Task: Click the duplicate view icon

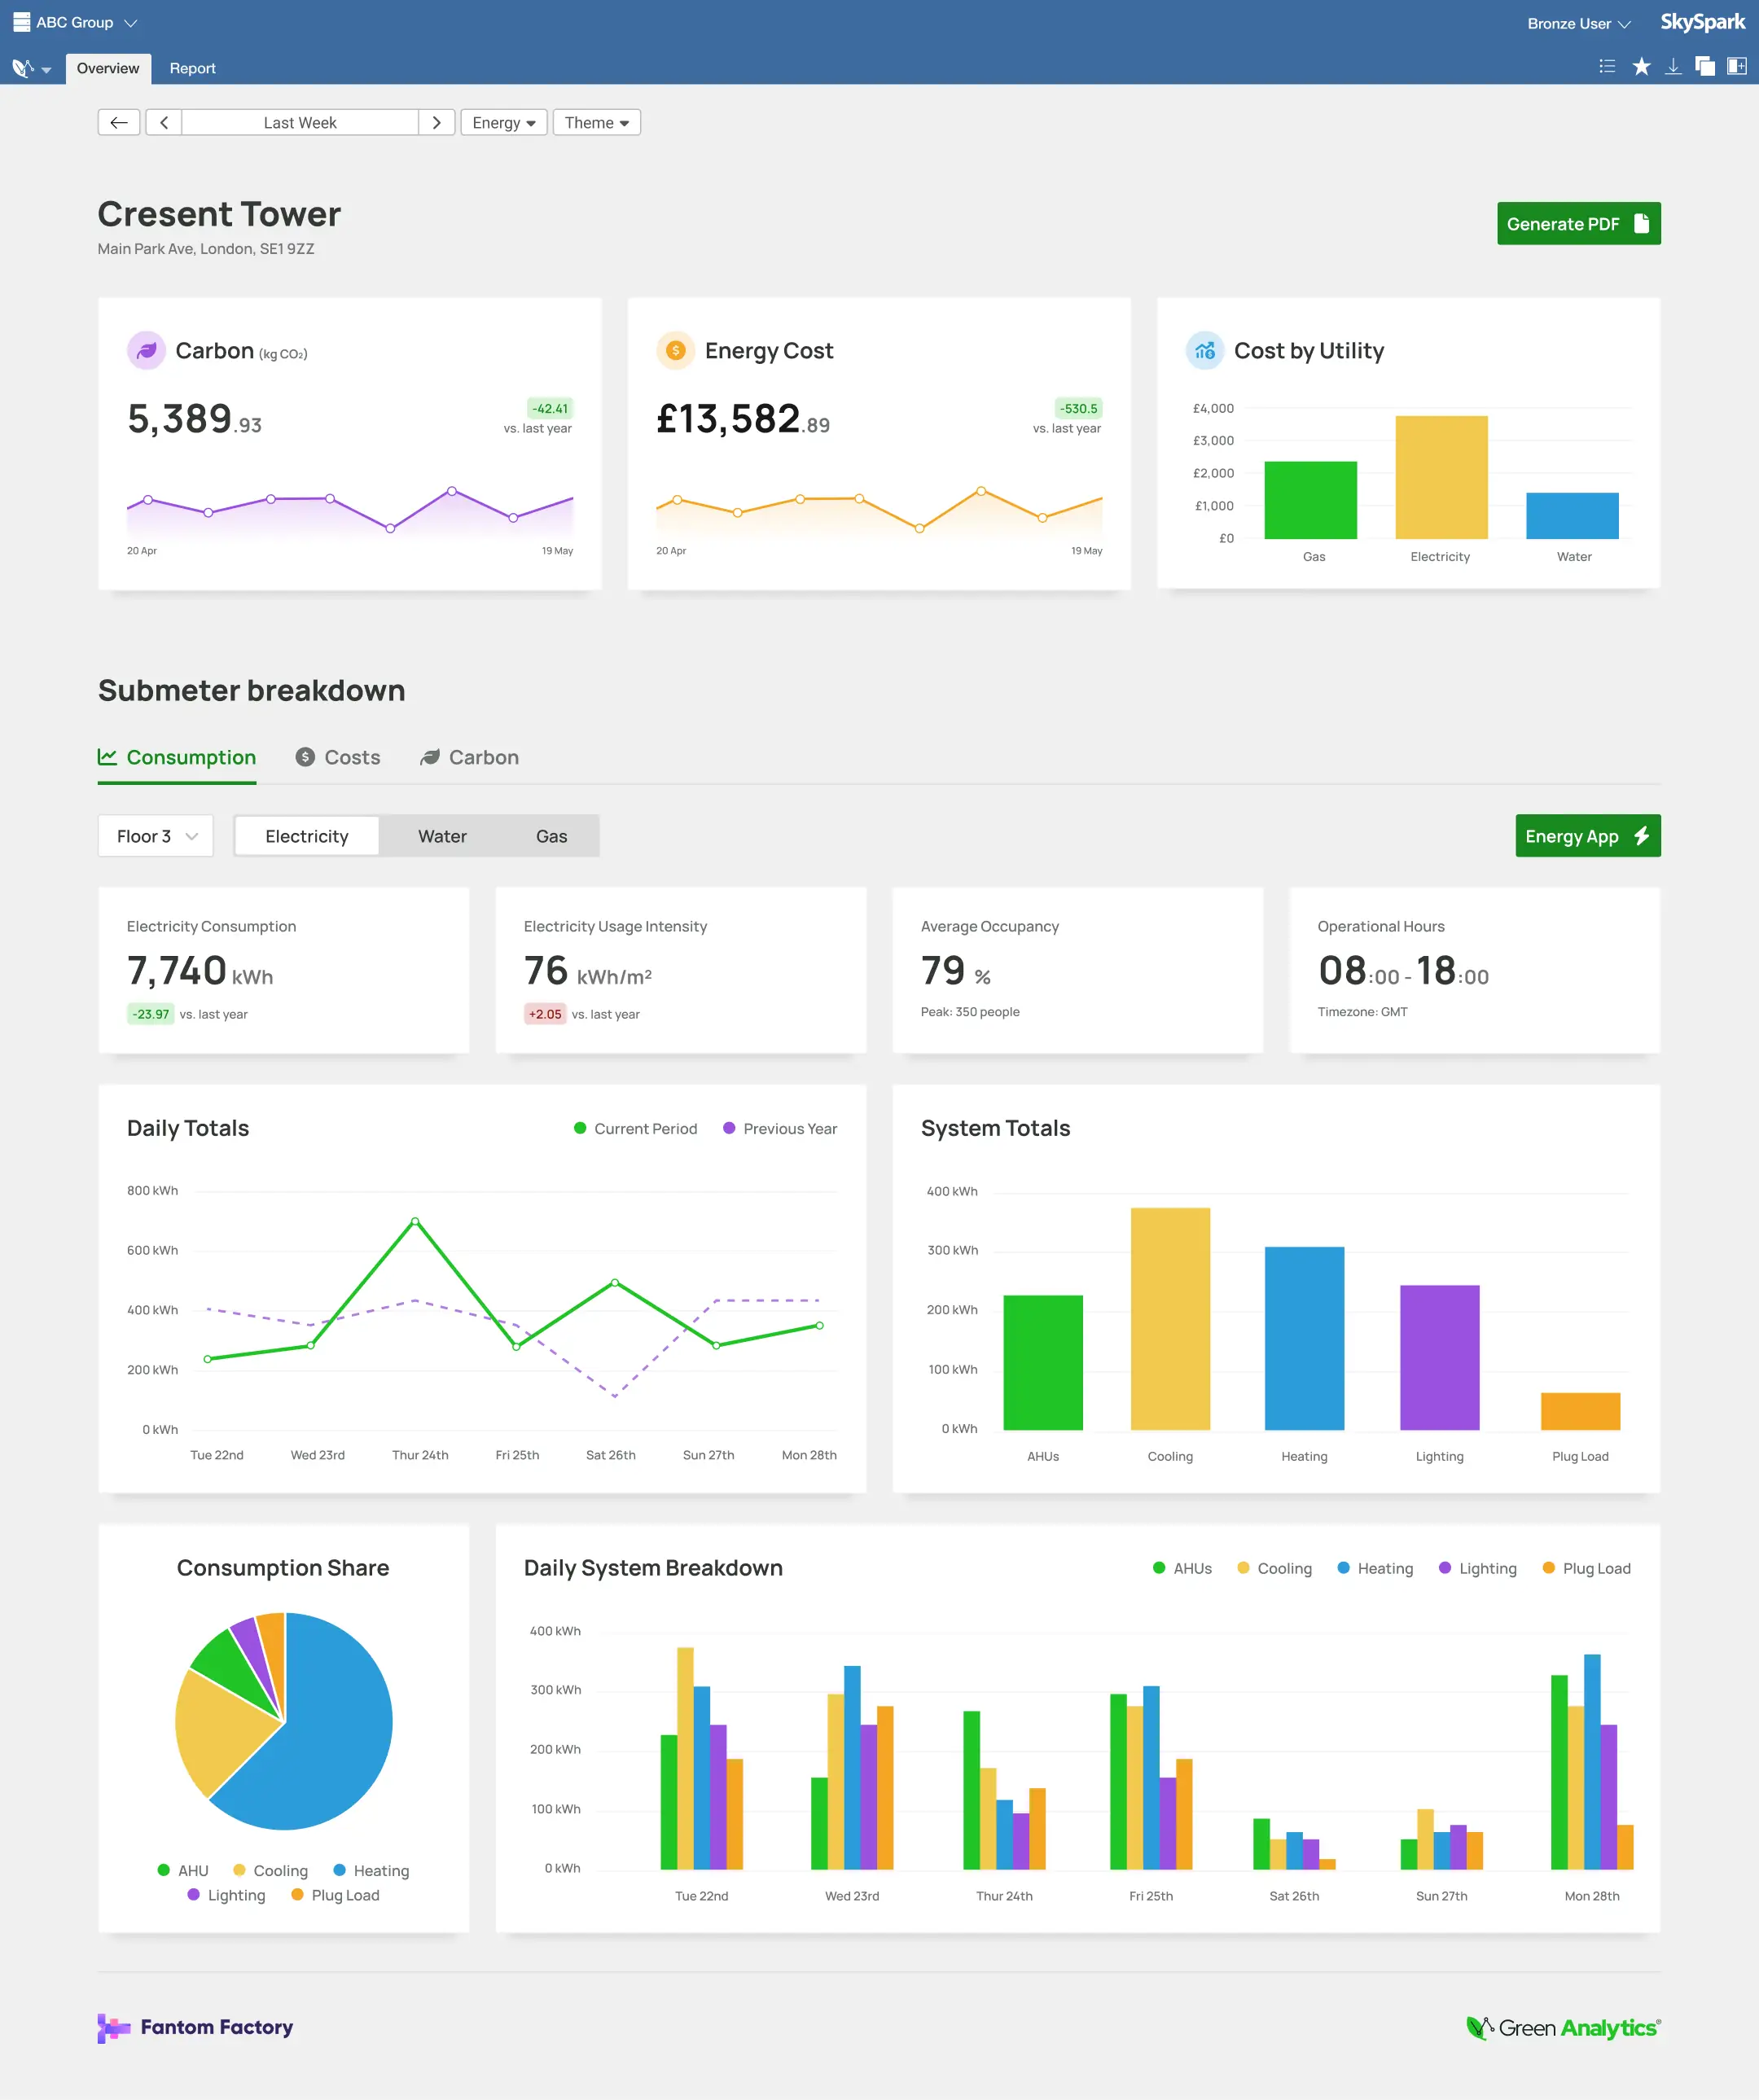Action: (1705, 66)
